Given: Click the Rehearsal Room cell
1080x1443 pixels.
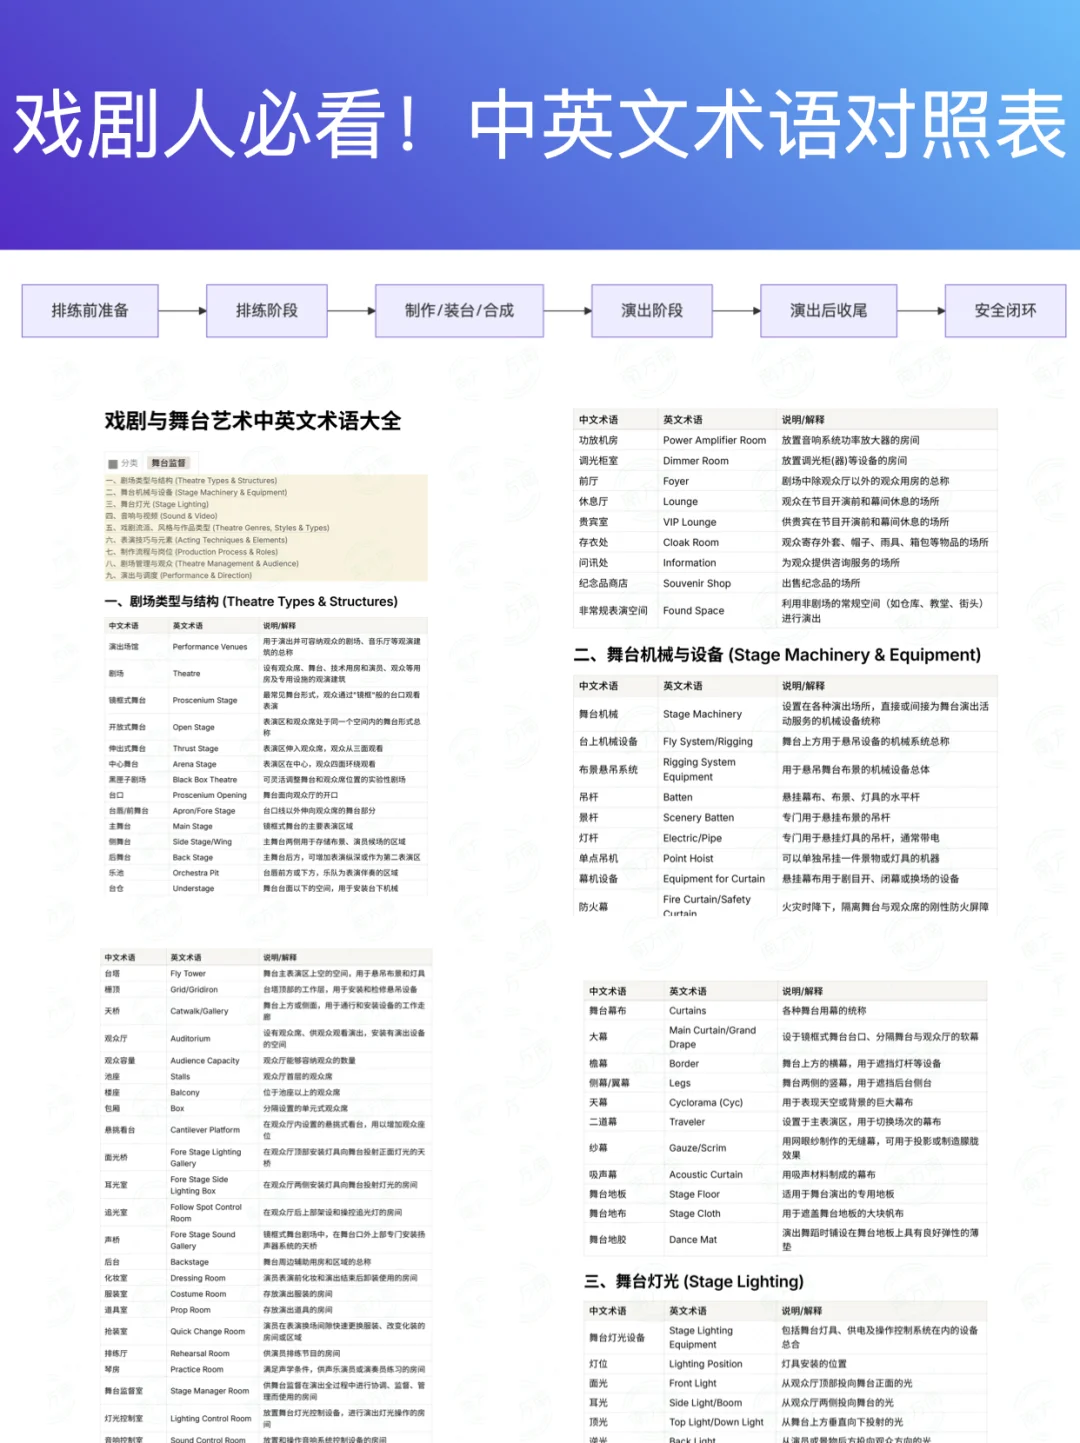Looking at the screenshot, I should (x=200, y=1353).
